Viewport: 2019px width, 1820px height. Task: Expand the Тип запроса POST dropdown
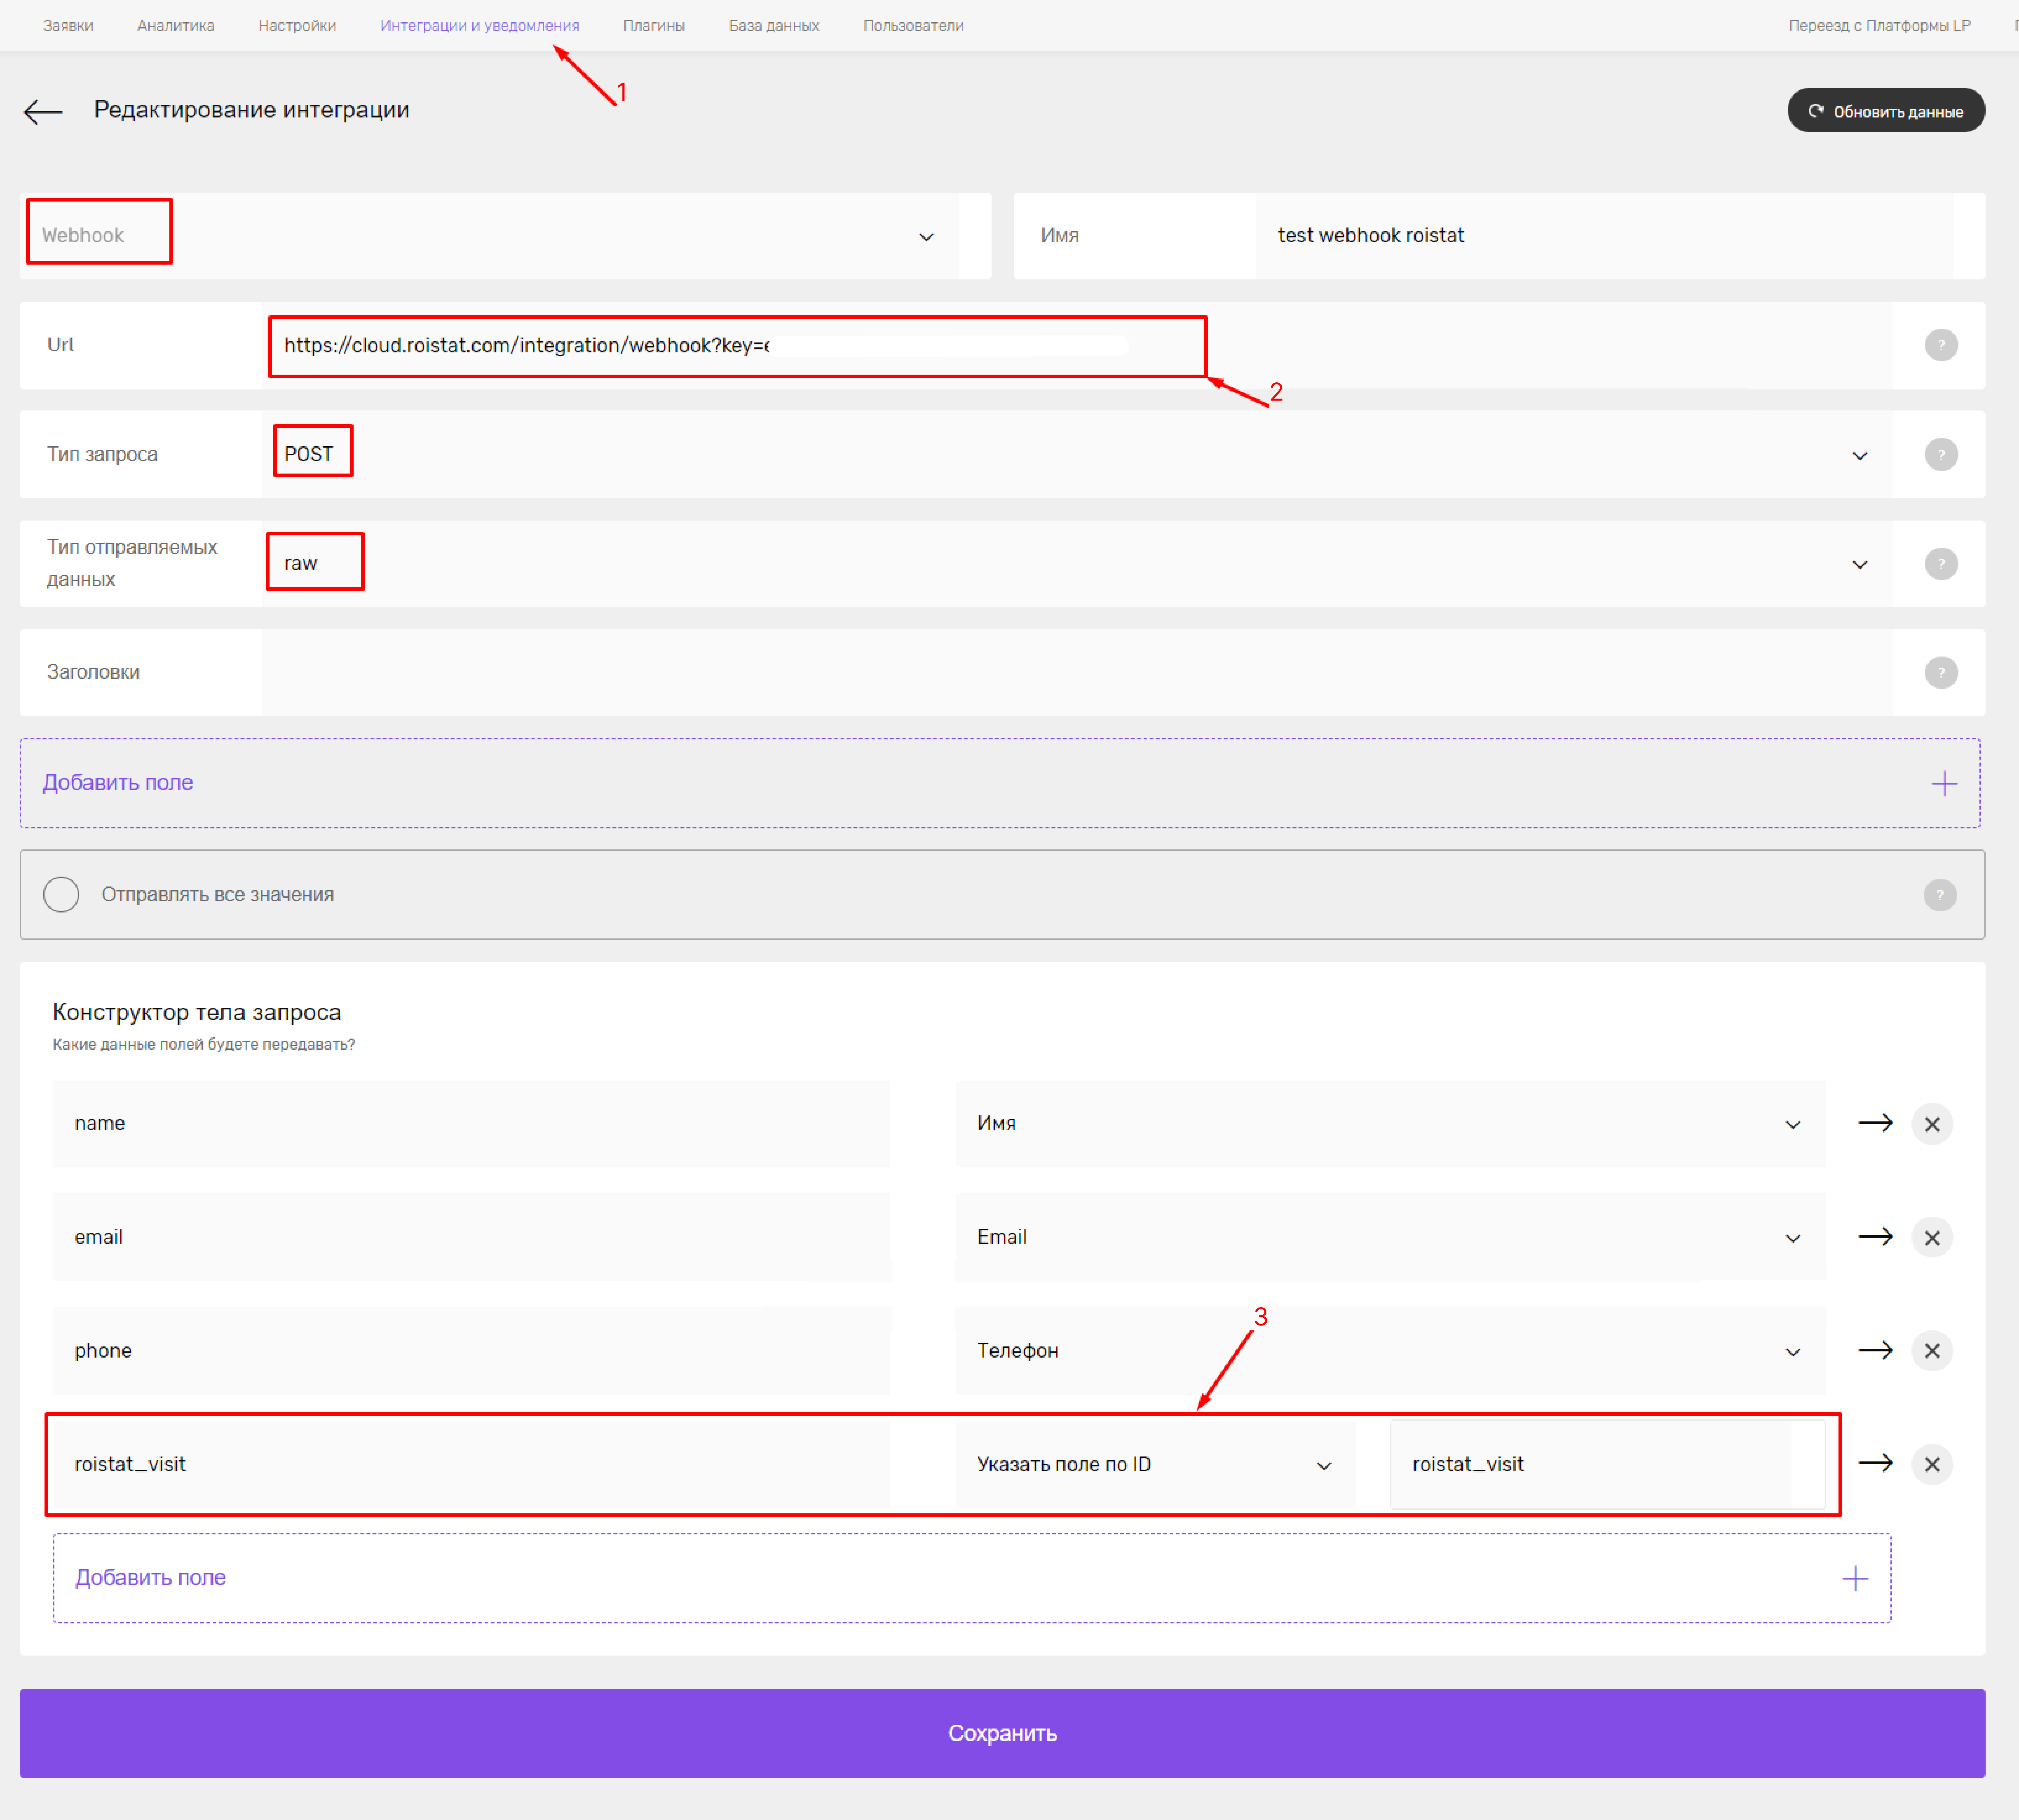click(x=1077, y=454)
